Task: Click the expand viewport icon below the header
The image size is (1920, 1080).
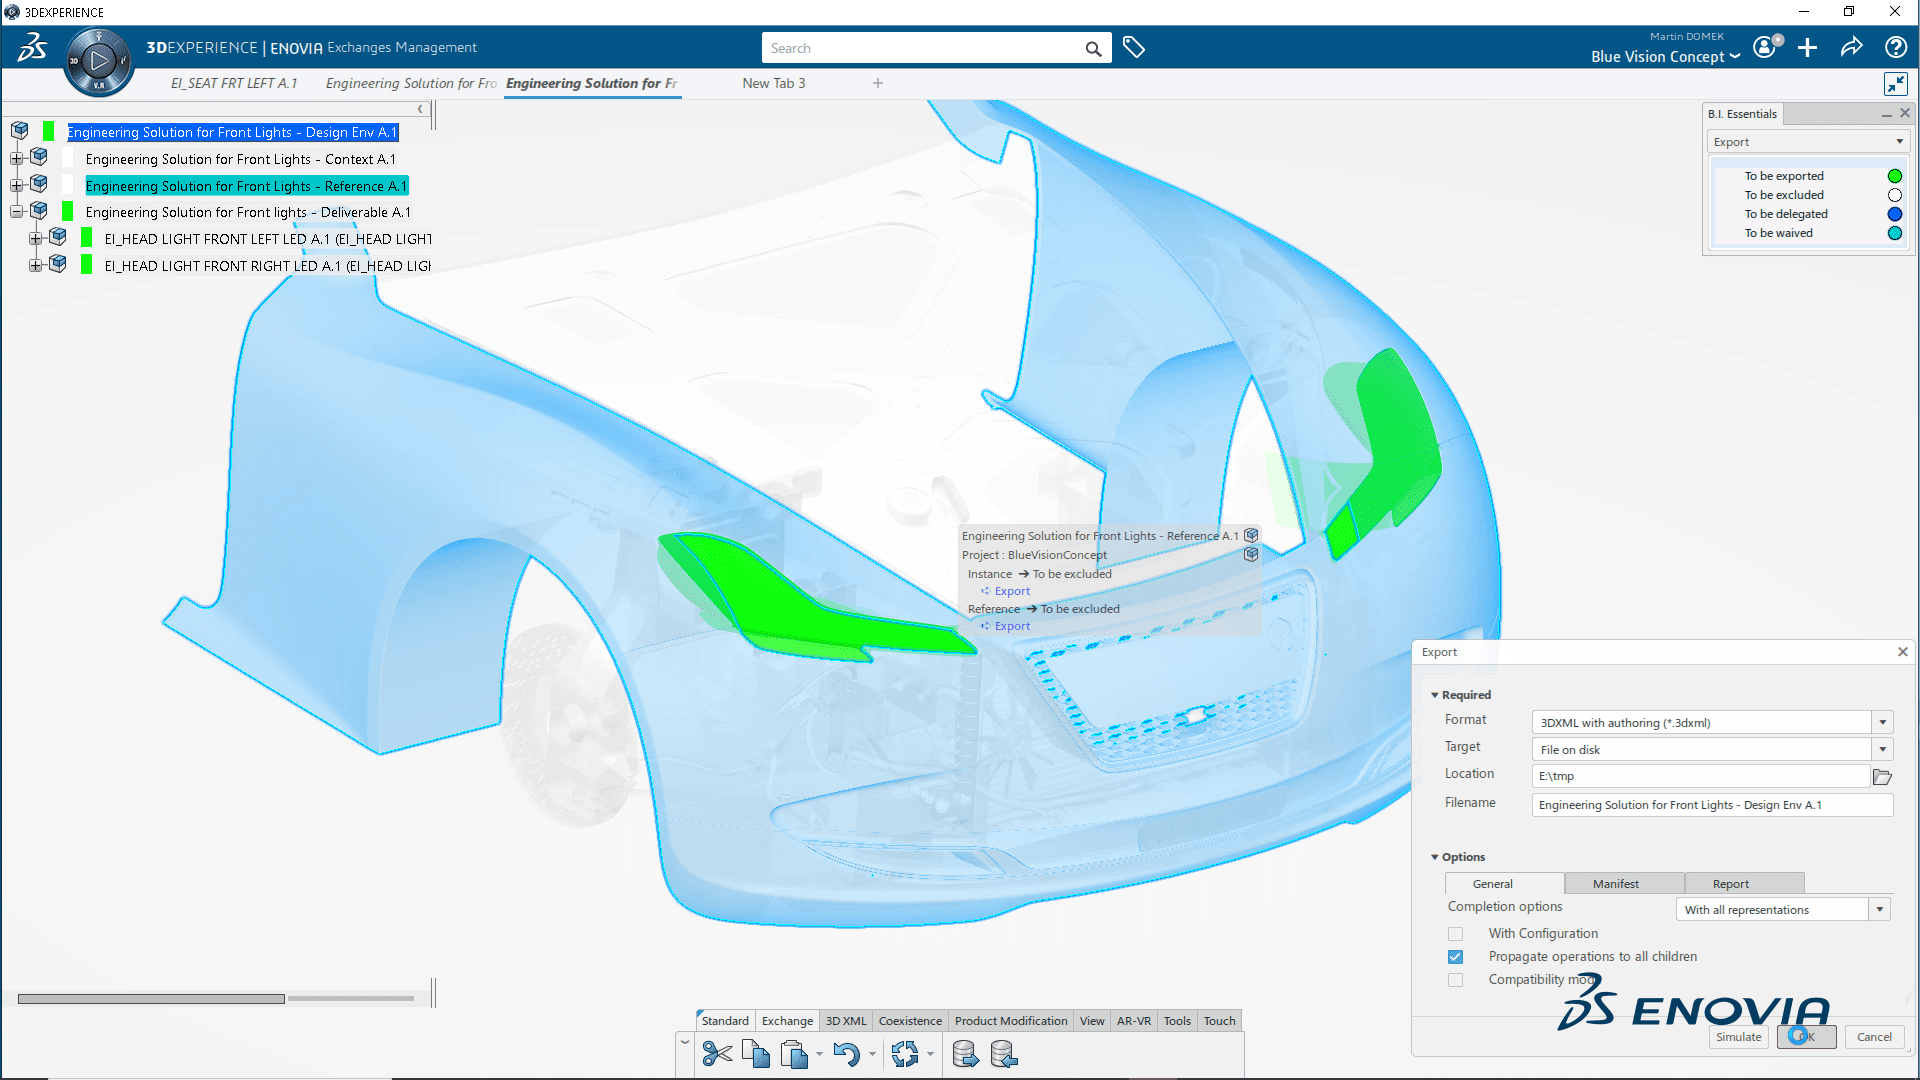Action: tap(1895, 84)
